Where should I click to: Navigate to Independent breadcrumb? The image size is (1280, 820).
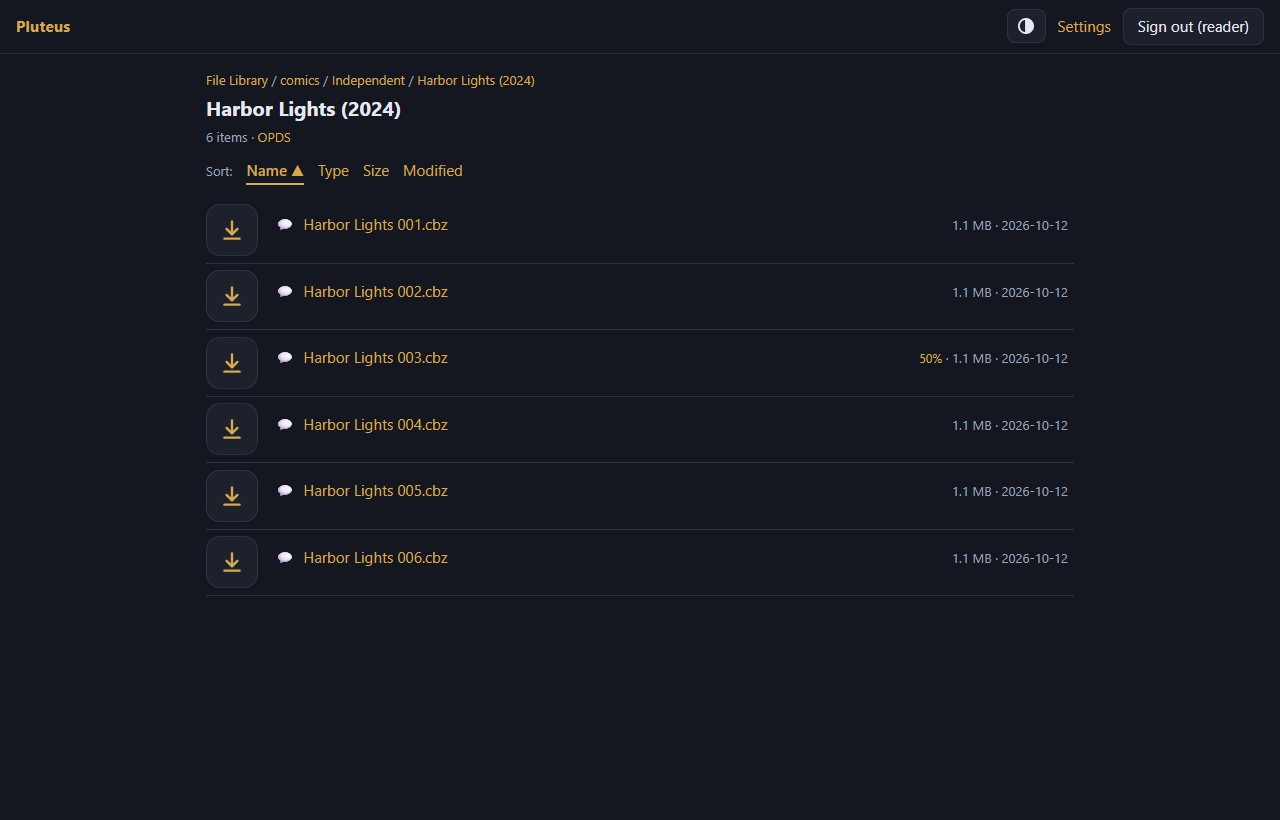click(x=368, y=81)
